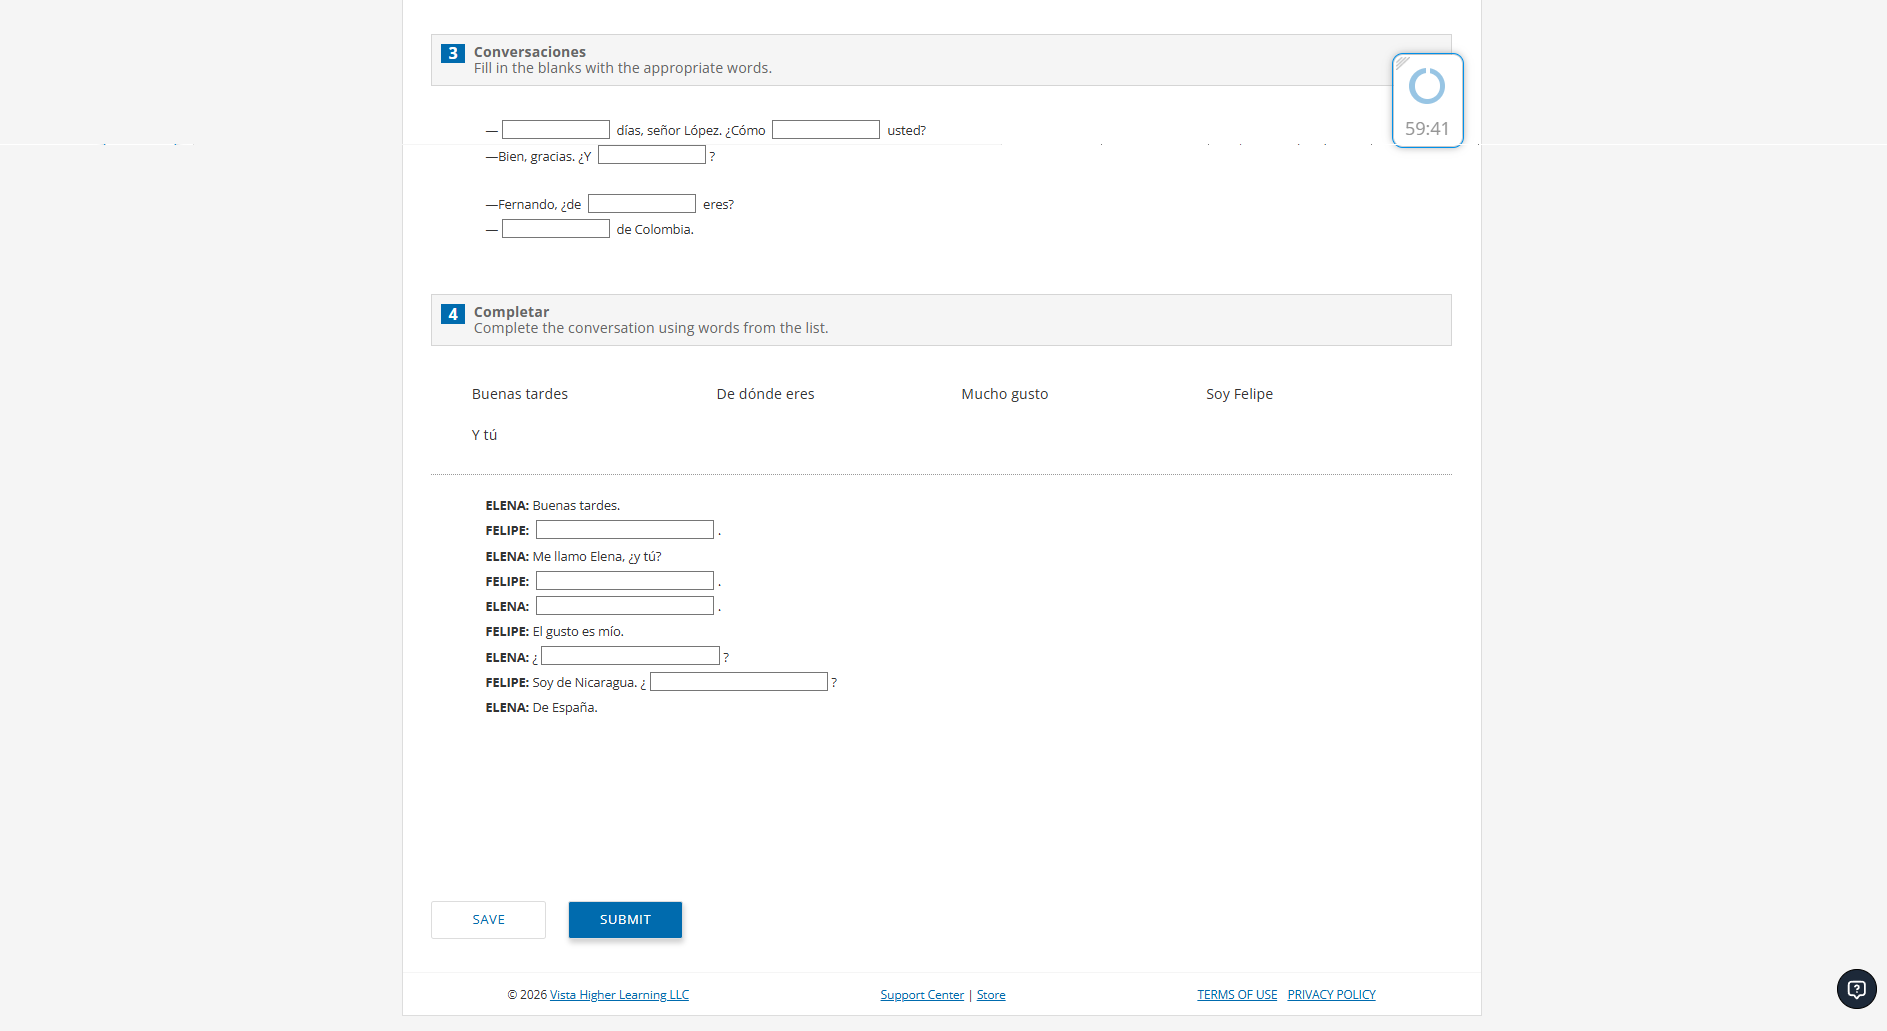Click the line 'ELENA: Me llamo Elena, ¿y tú?'

573,557
